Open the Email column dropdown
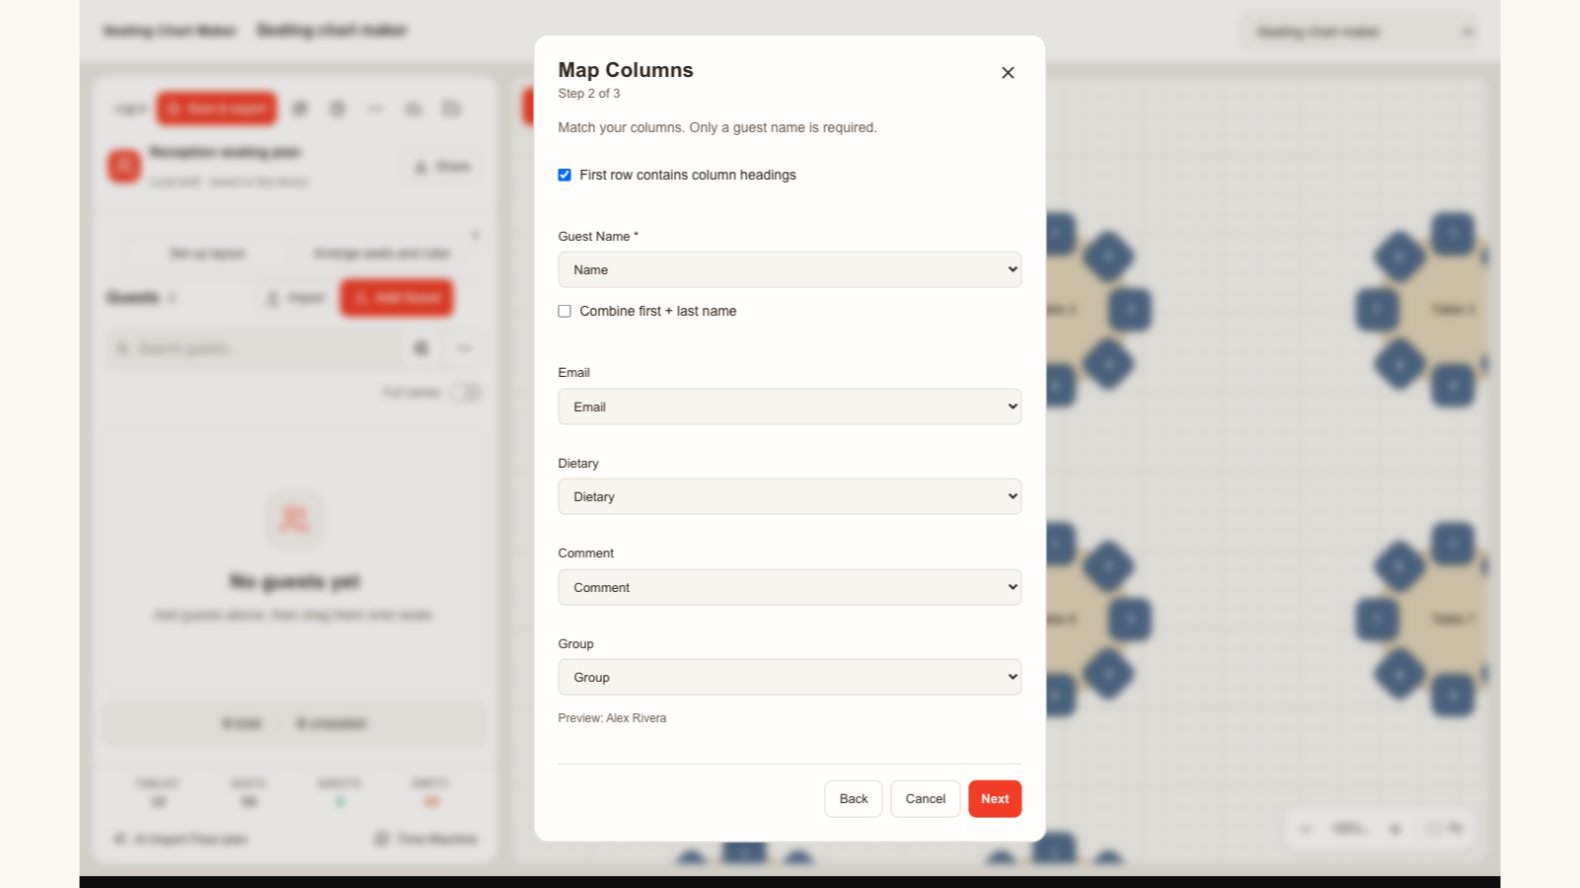The height and width of the screenshot is (888, 1580). point(790,407)
